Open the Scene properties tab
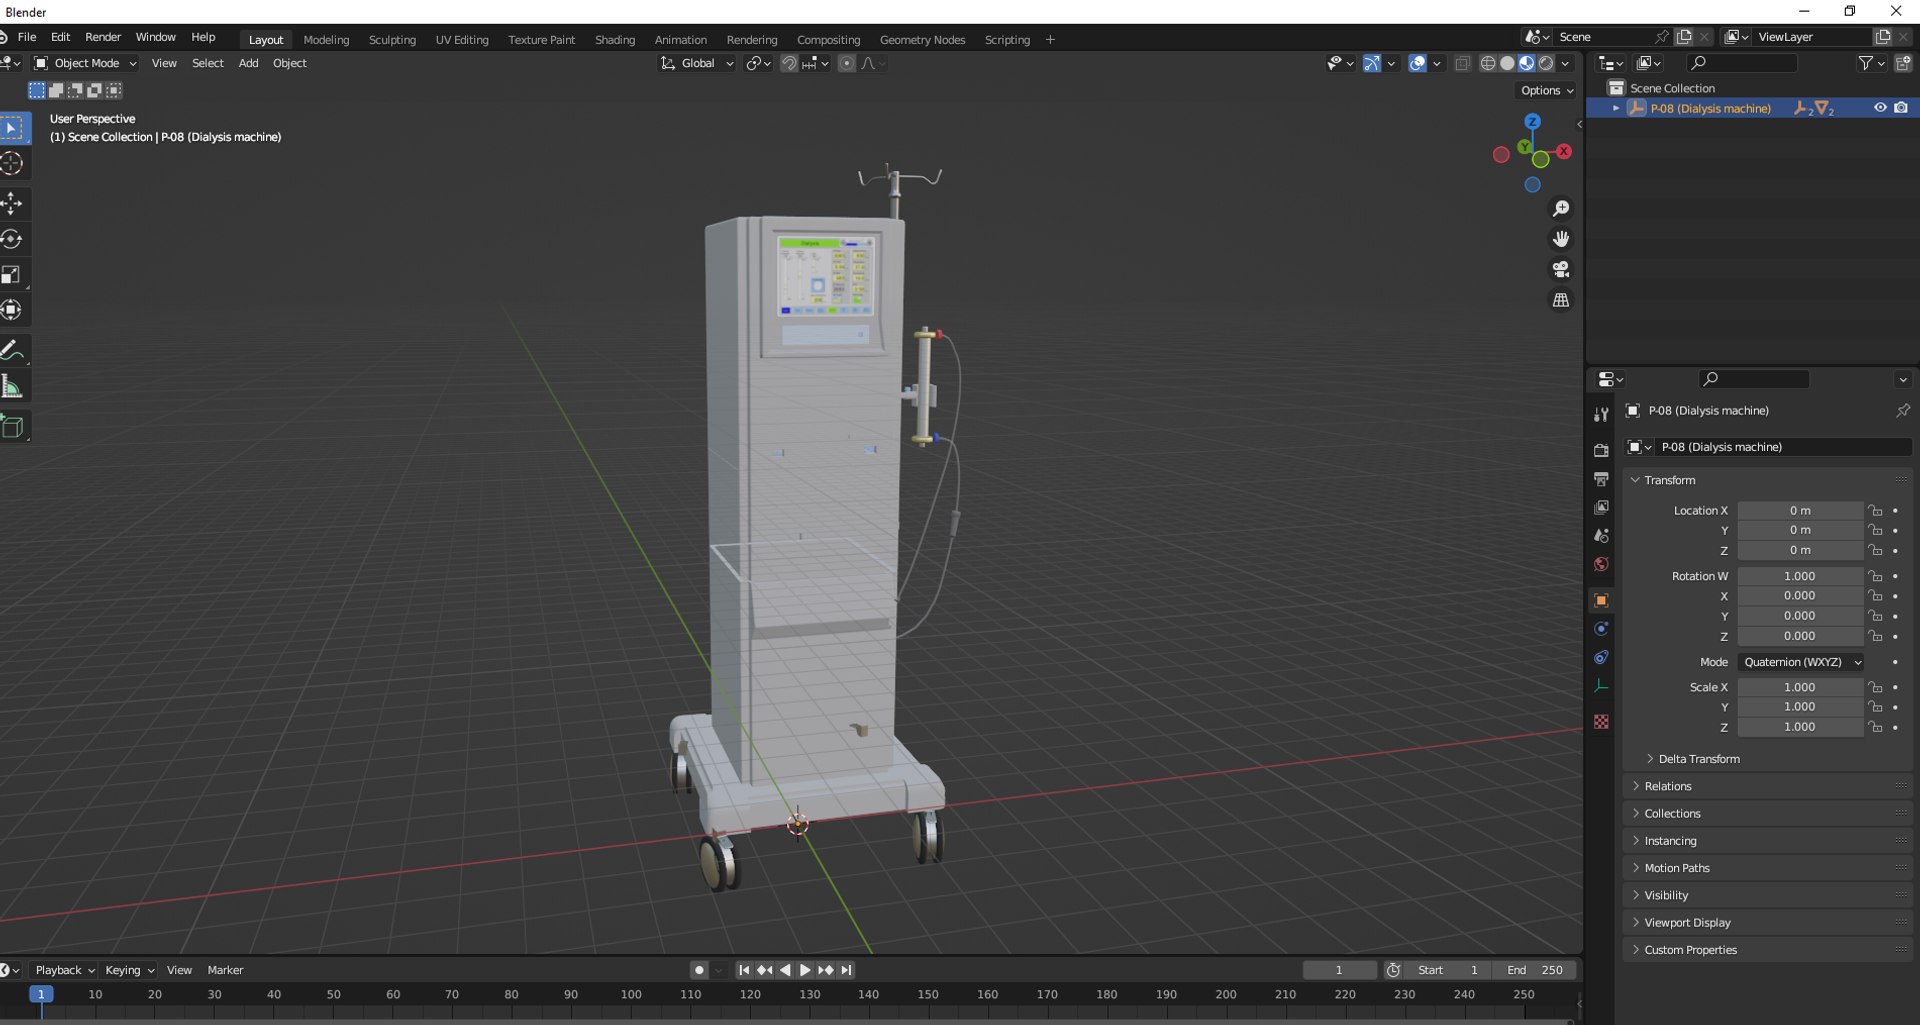 click(1601, 536)
